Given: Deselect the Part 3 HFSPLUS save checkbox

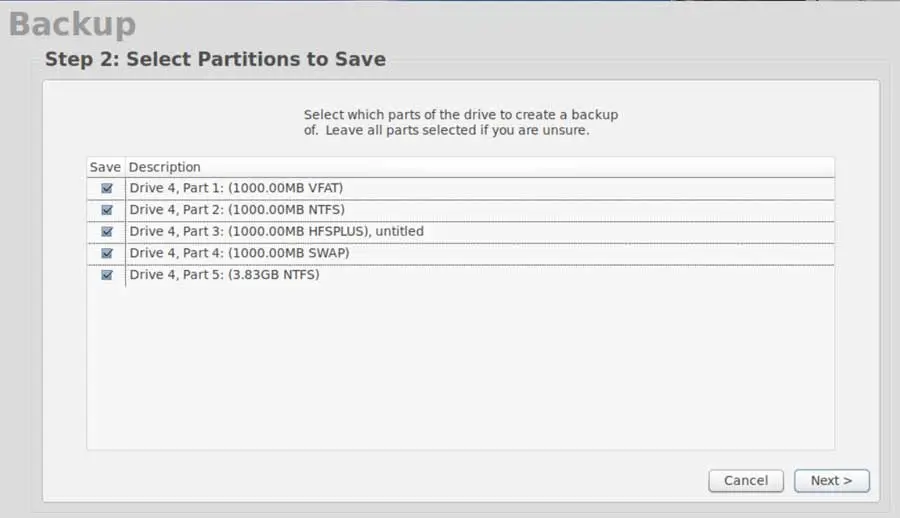Looking at the screenshot, I should (x=107, y=232).
